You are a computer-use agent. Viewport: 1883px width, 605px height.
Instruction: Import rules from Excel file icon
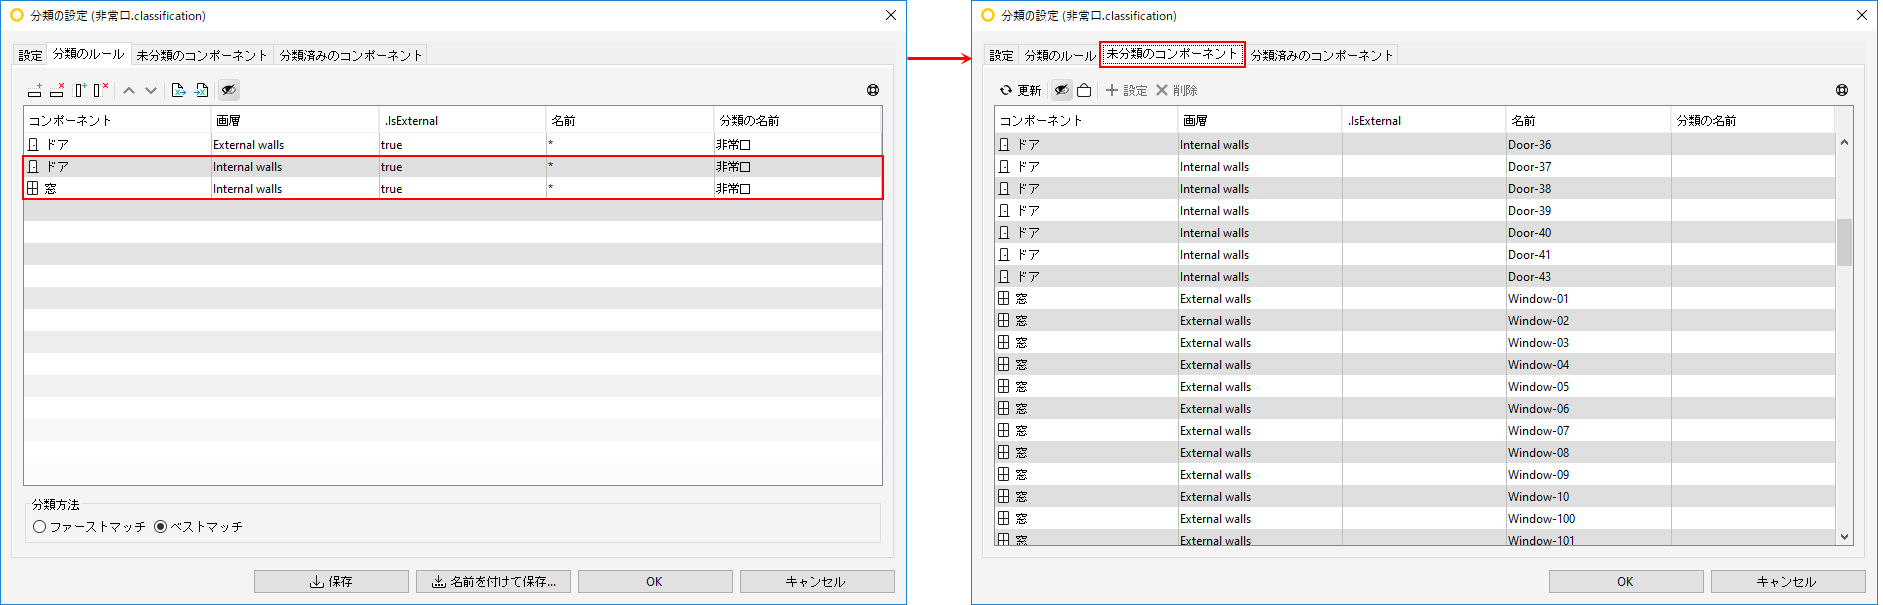pos(201,90)
